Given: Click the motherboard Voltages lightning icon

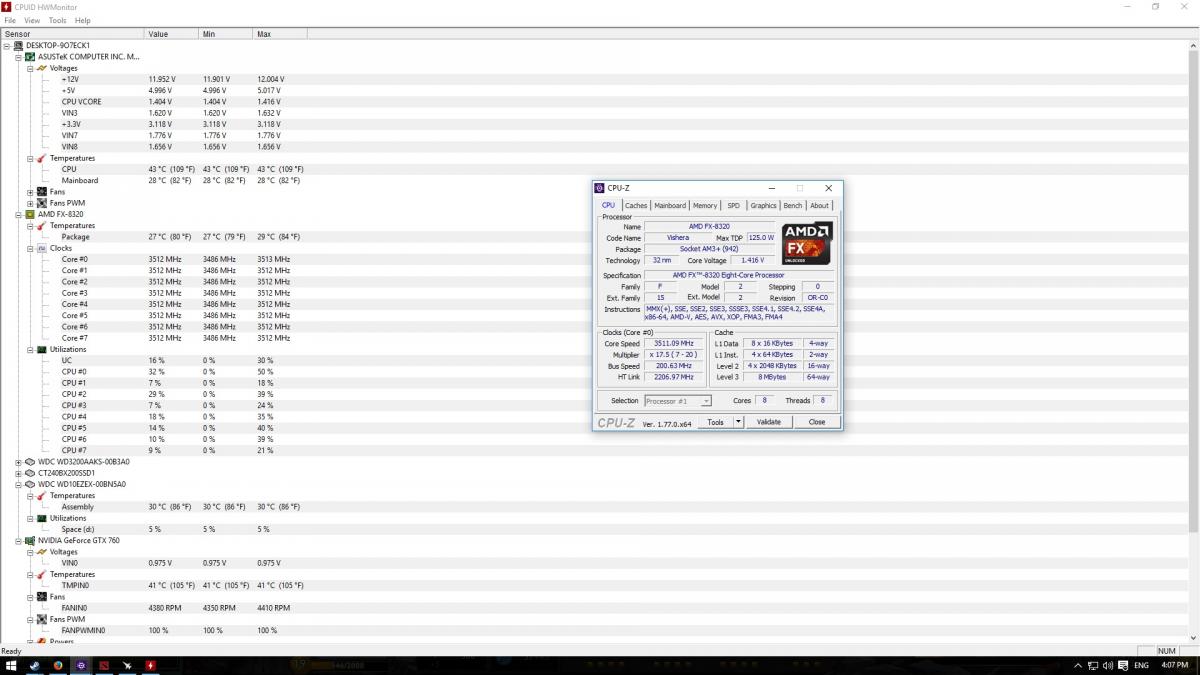Looking at the screenshot, I should (42, 68).
